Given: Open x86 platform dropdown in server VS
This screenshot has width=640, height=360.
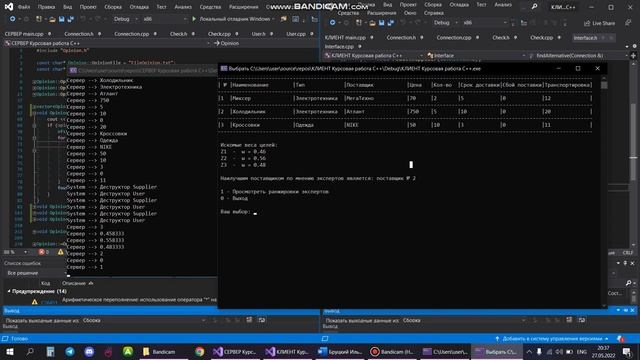Looking at the screenshot, I should pos(165,19).
